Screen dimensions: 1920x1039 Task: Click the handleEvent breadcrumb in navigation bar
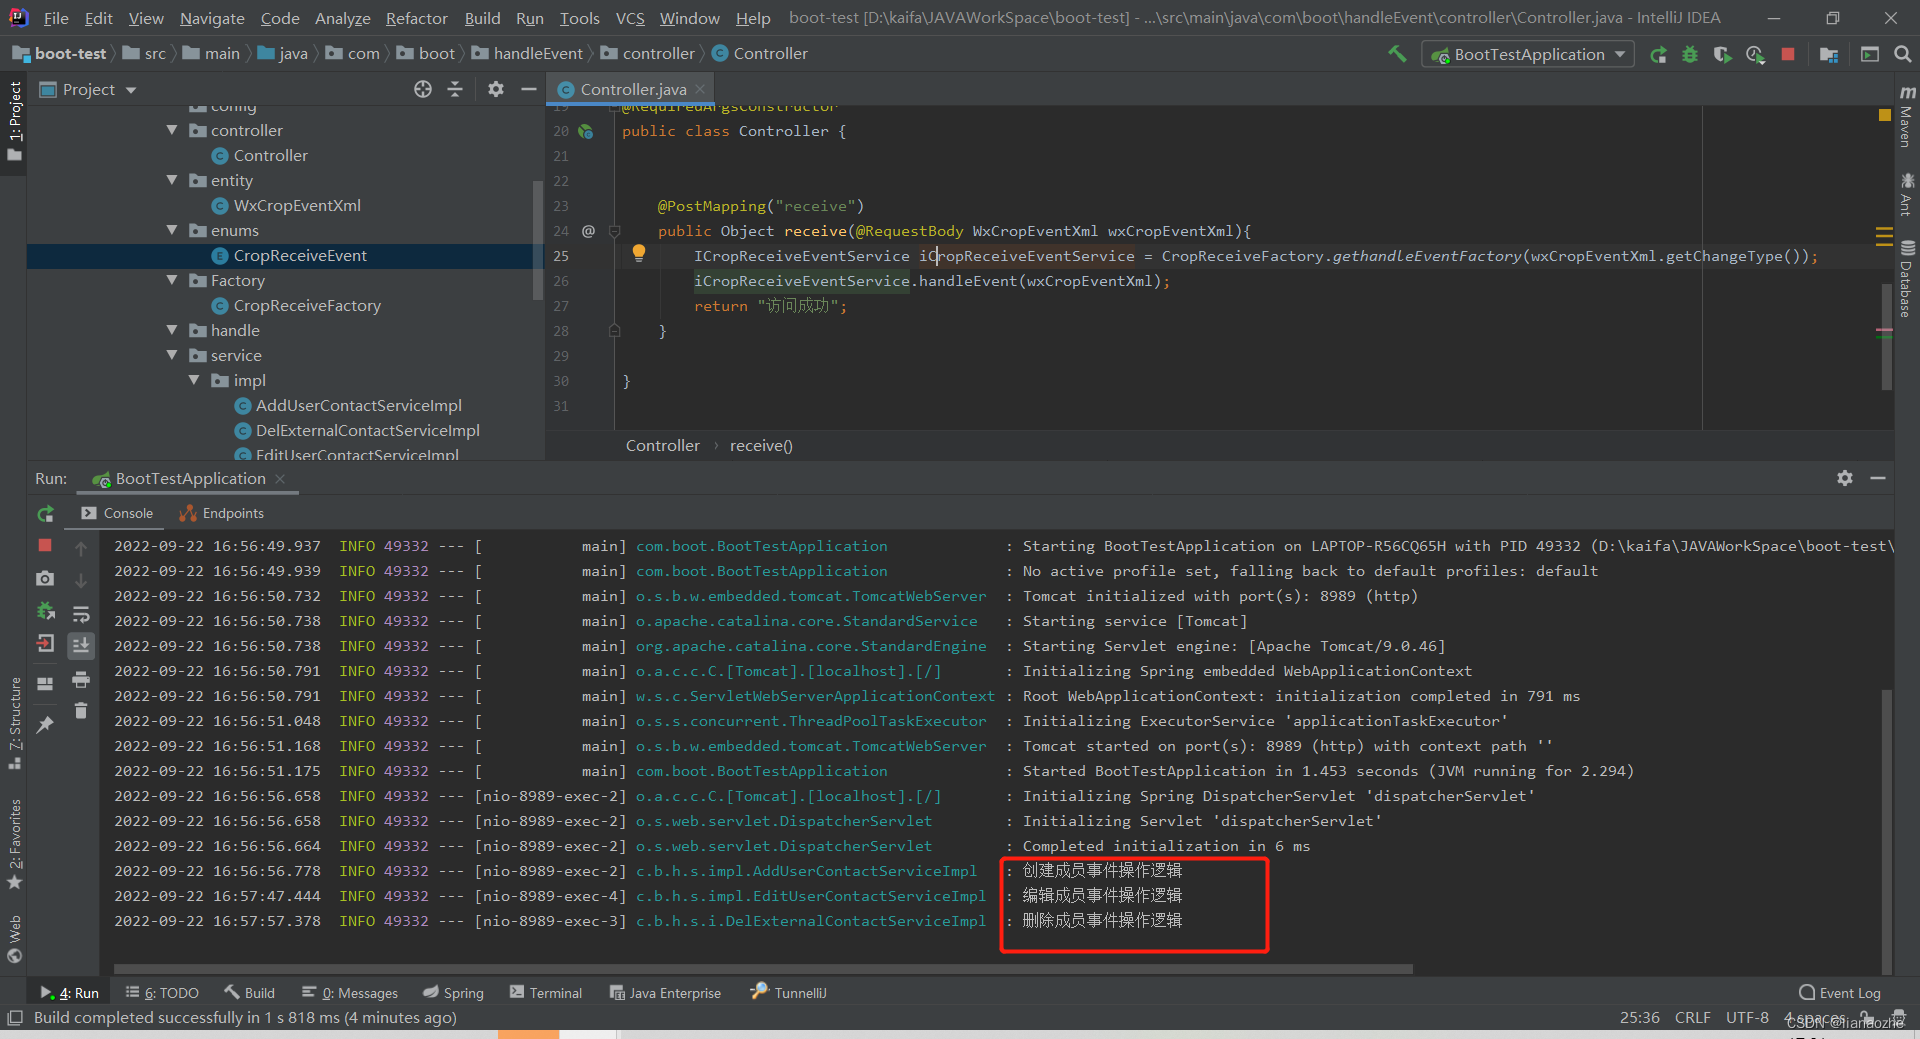click(x=537, y=54)
